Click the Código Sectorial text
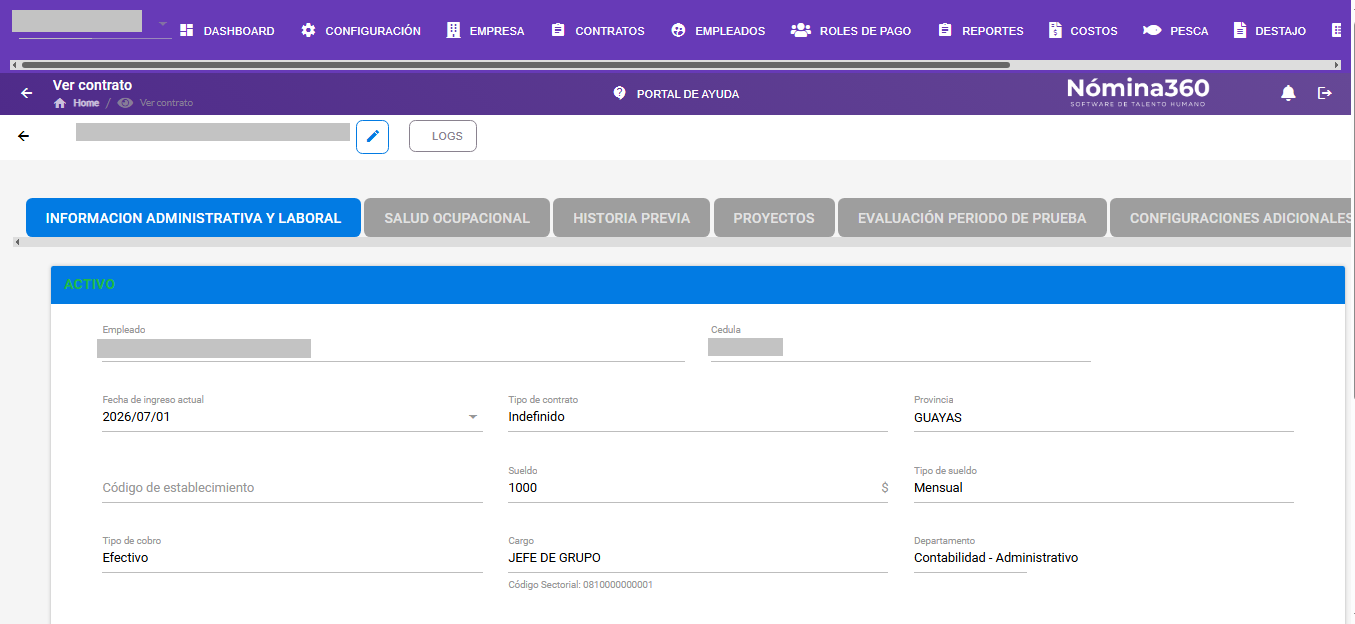1355x624 pixels. pyautogui.click(x=580, y=585)
